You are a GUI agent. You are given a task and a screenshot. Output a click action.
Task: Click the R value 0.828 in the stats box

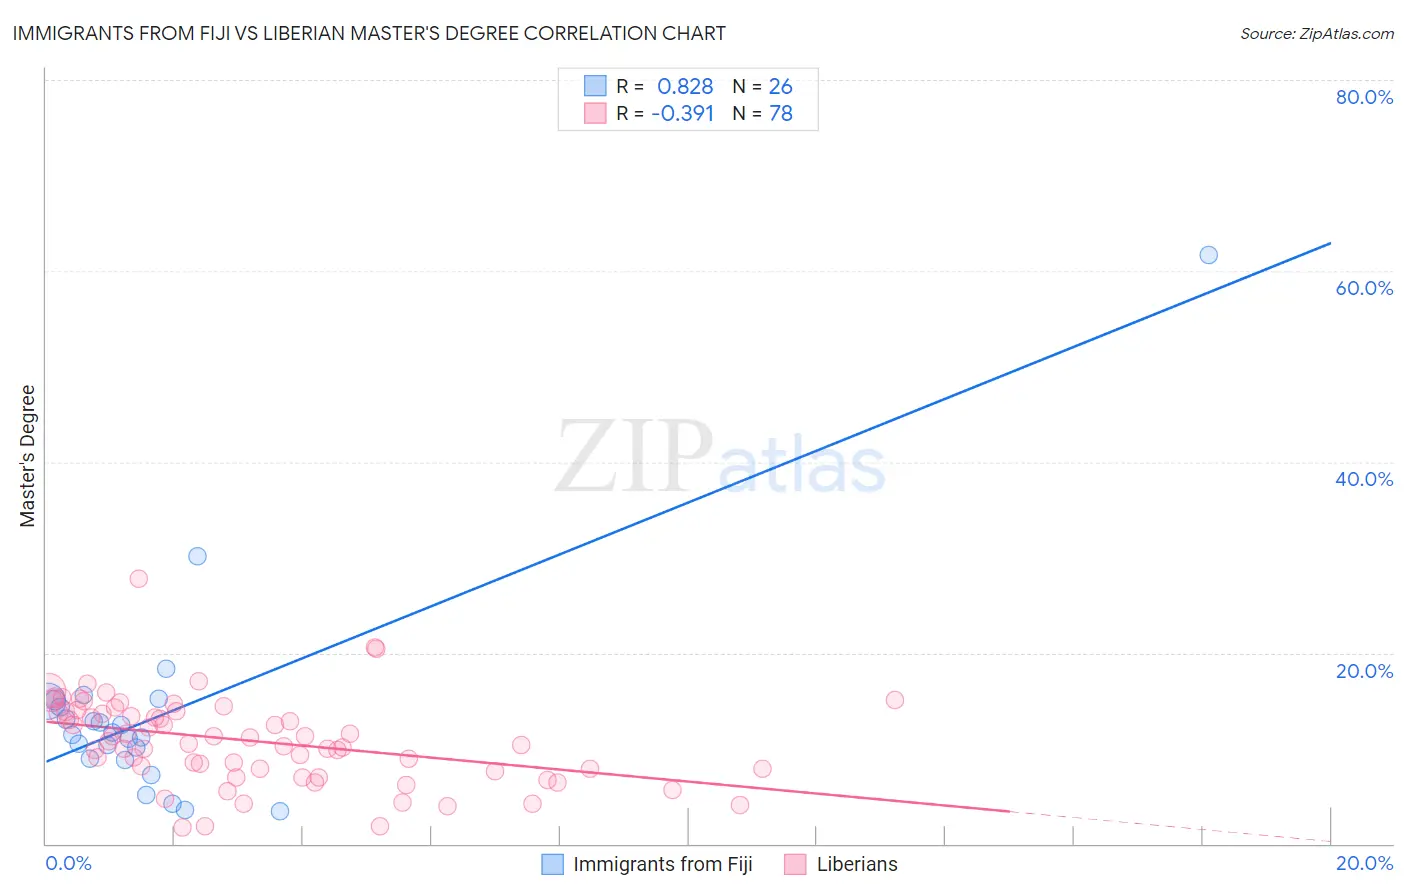pos(685,86)
